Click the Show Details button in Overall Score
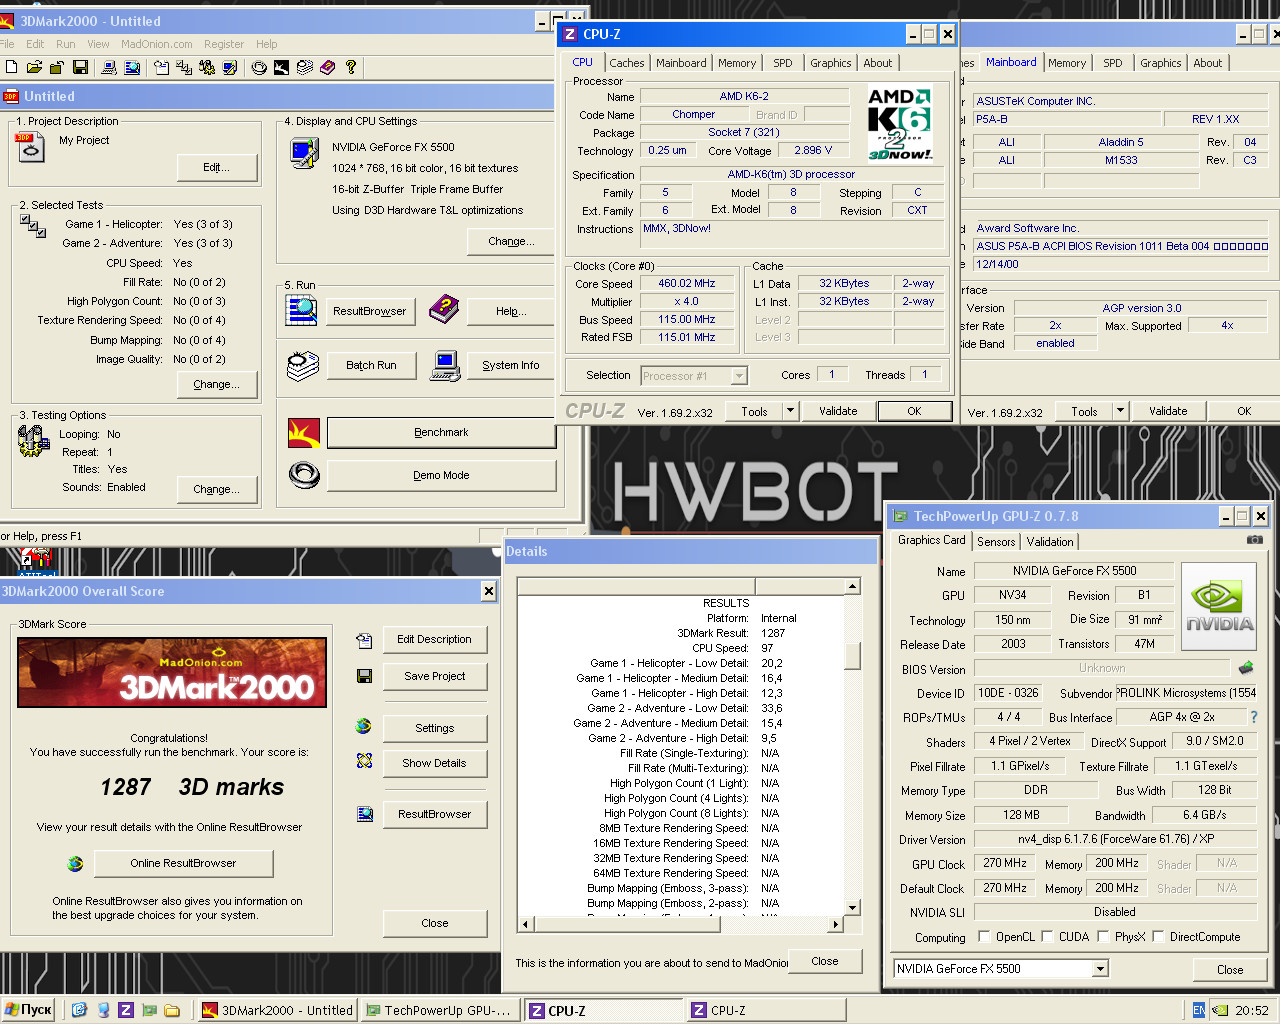The width and height of the screenshot is (1280, 1024). pos(434,763)
